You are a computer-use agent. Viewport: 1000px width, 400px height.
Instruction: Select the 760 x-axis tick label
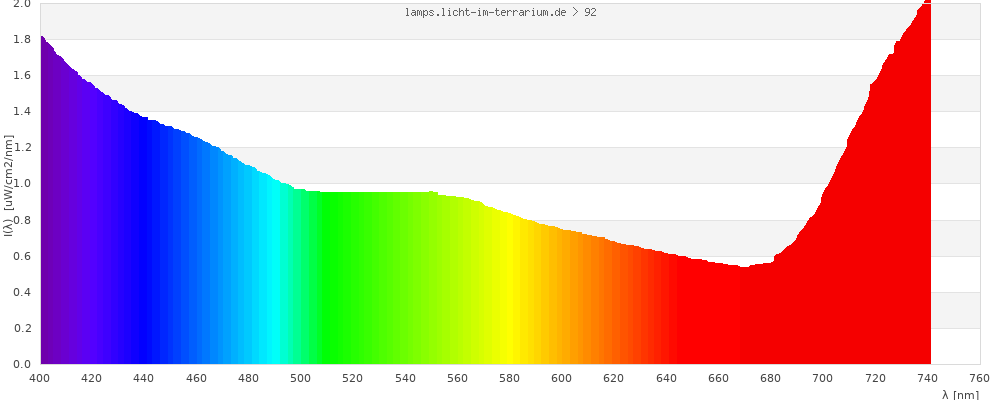point(979,378)
